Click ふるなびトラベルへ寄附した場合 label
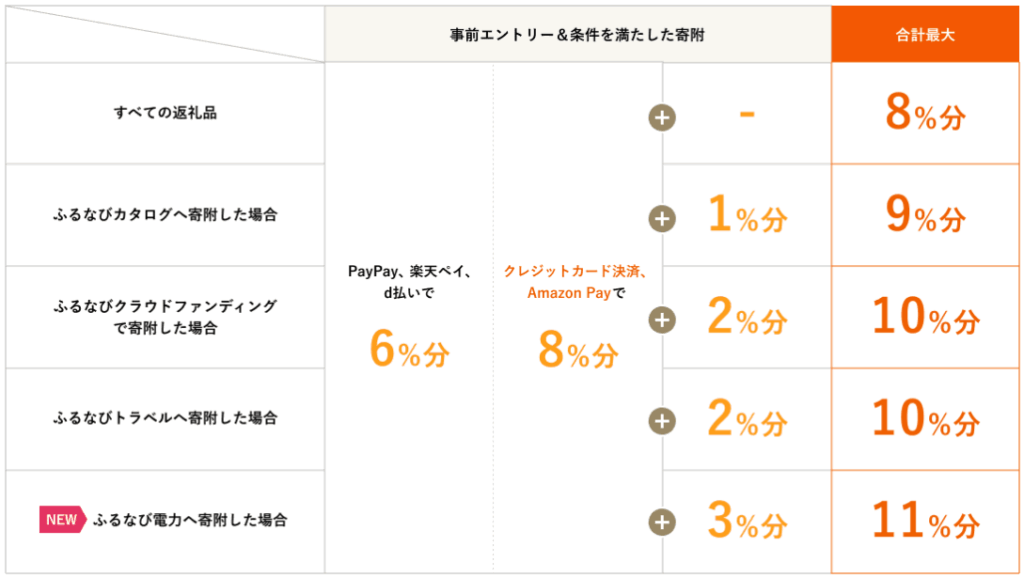Screen dimensions: 1024x578 (165, 418)
